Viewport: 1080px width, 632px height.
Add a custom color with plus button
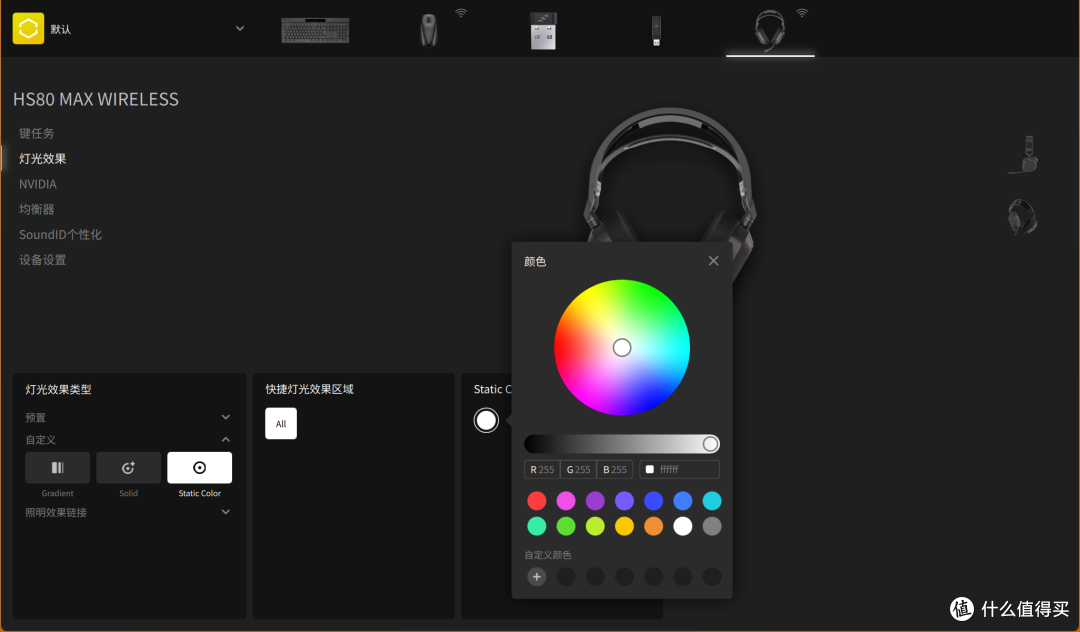coord(537,577)
